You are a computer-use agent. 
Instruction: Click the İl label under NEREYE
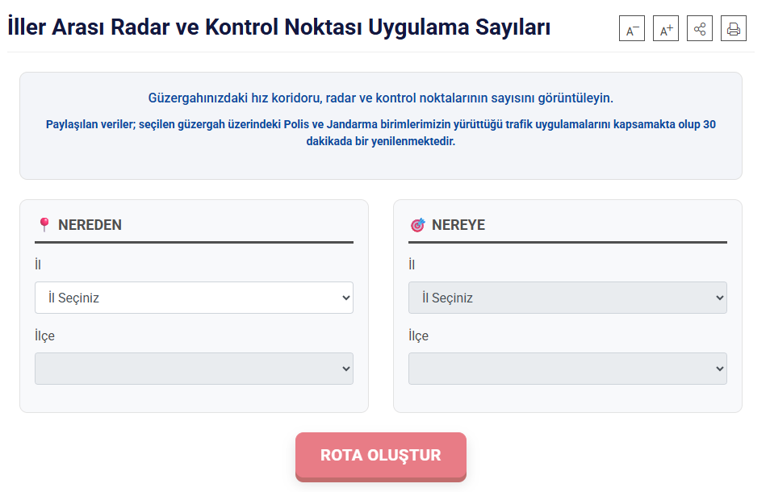pyautogui.click(x=412, y=265)
